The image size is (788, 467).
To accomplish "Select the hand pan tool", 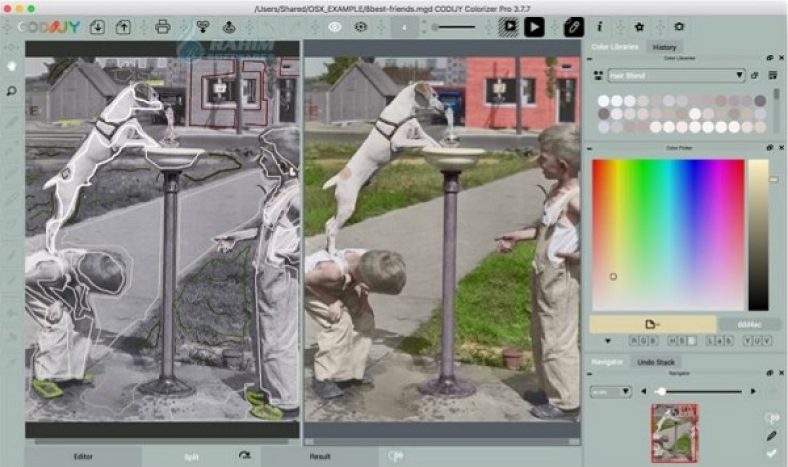I will 11,66.
